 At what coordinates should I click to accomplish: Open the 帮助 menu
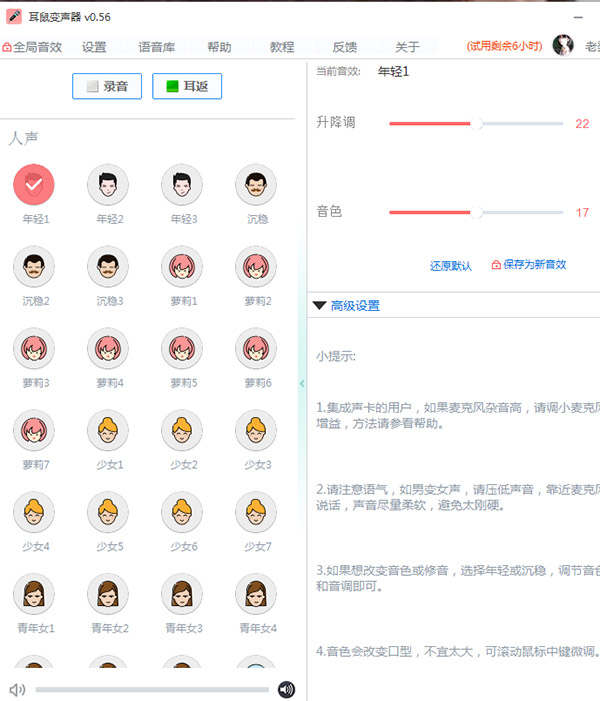click(x=219, y=47)
